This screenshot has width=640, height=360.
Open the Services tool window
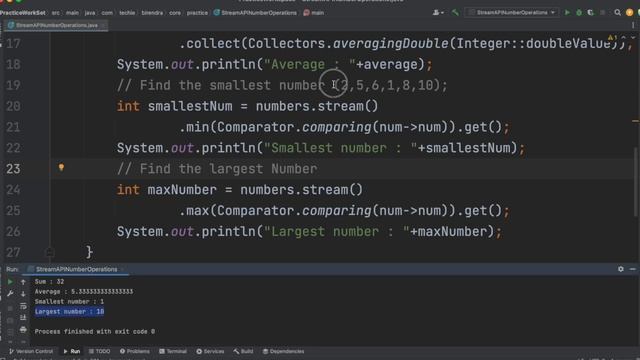click(210, 351)
